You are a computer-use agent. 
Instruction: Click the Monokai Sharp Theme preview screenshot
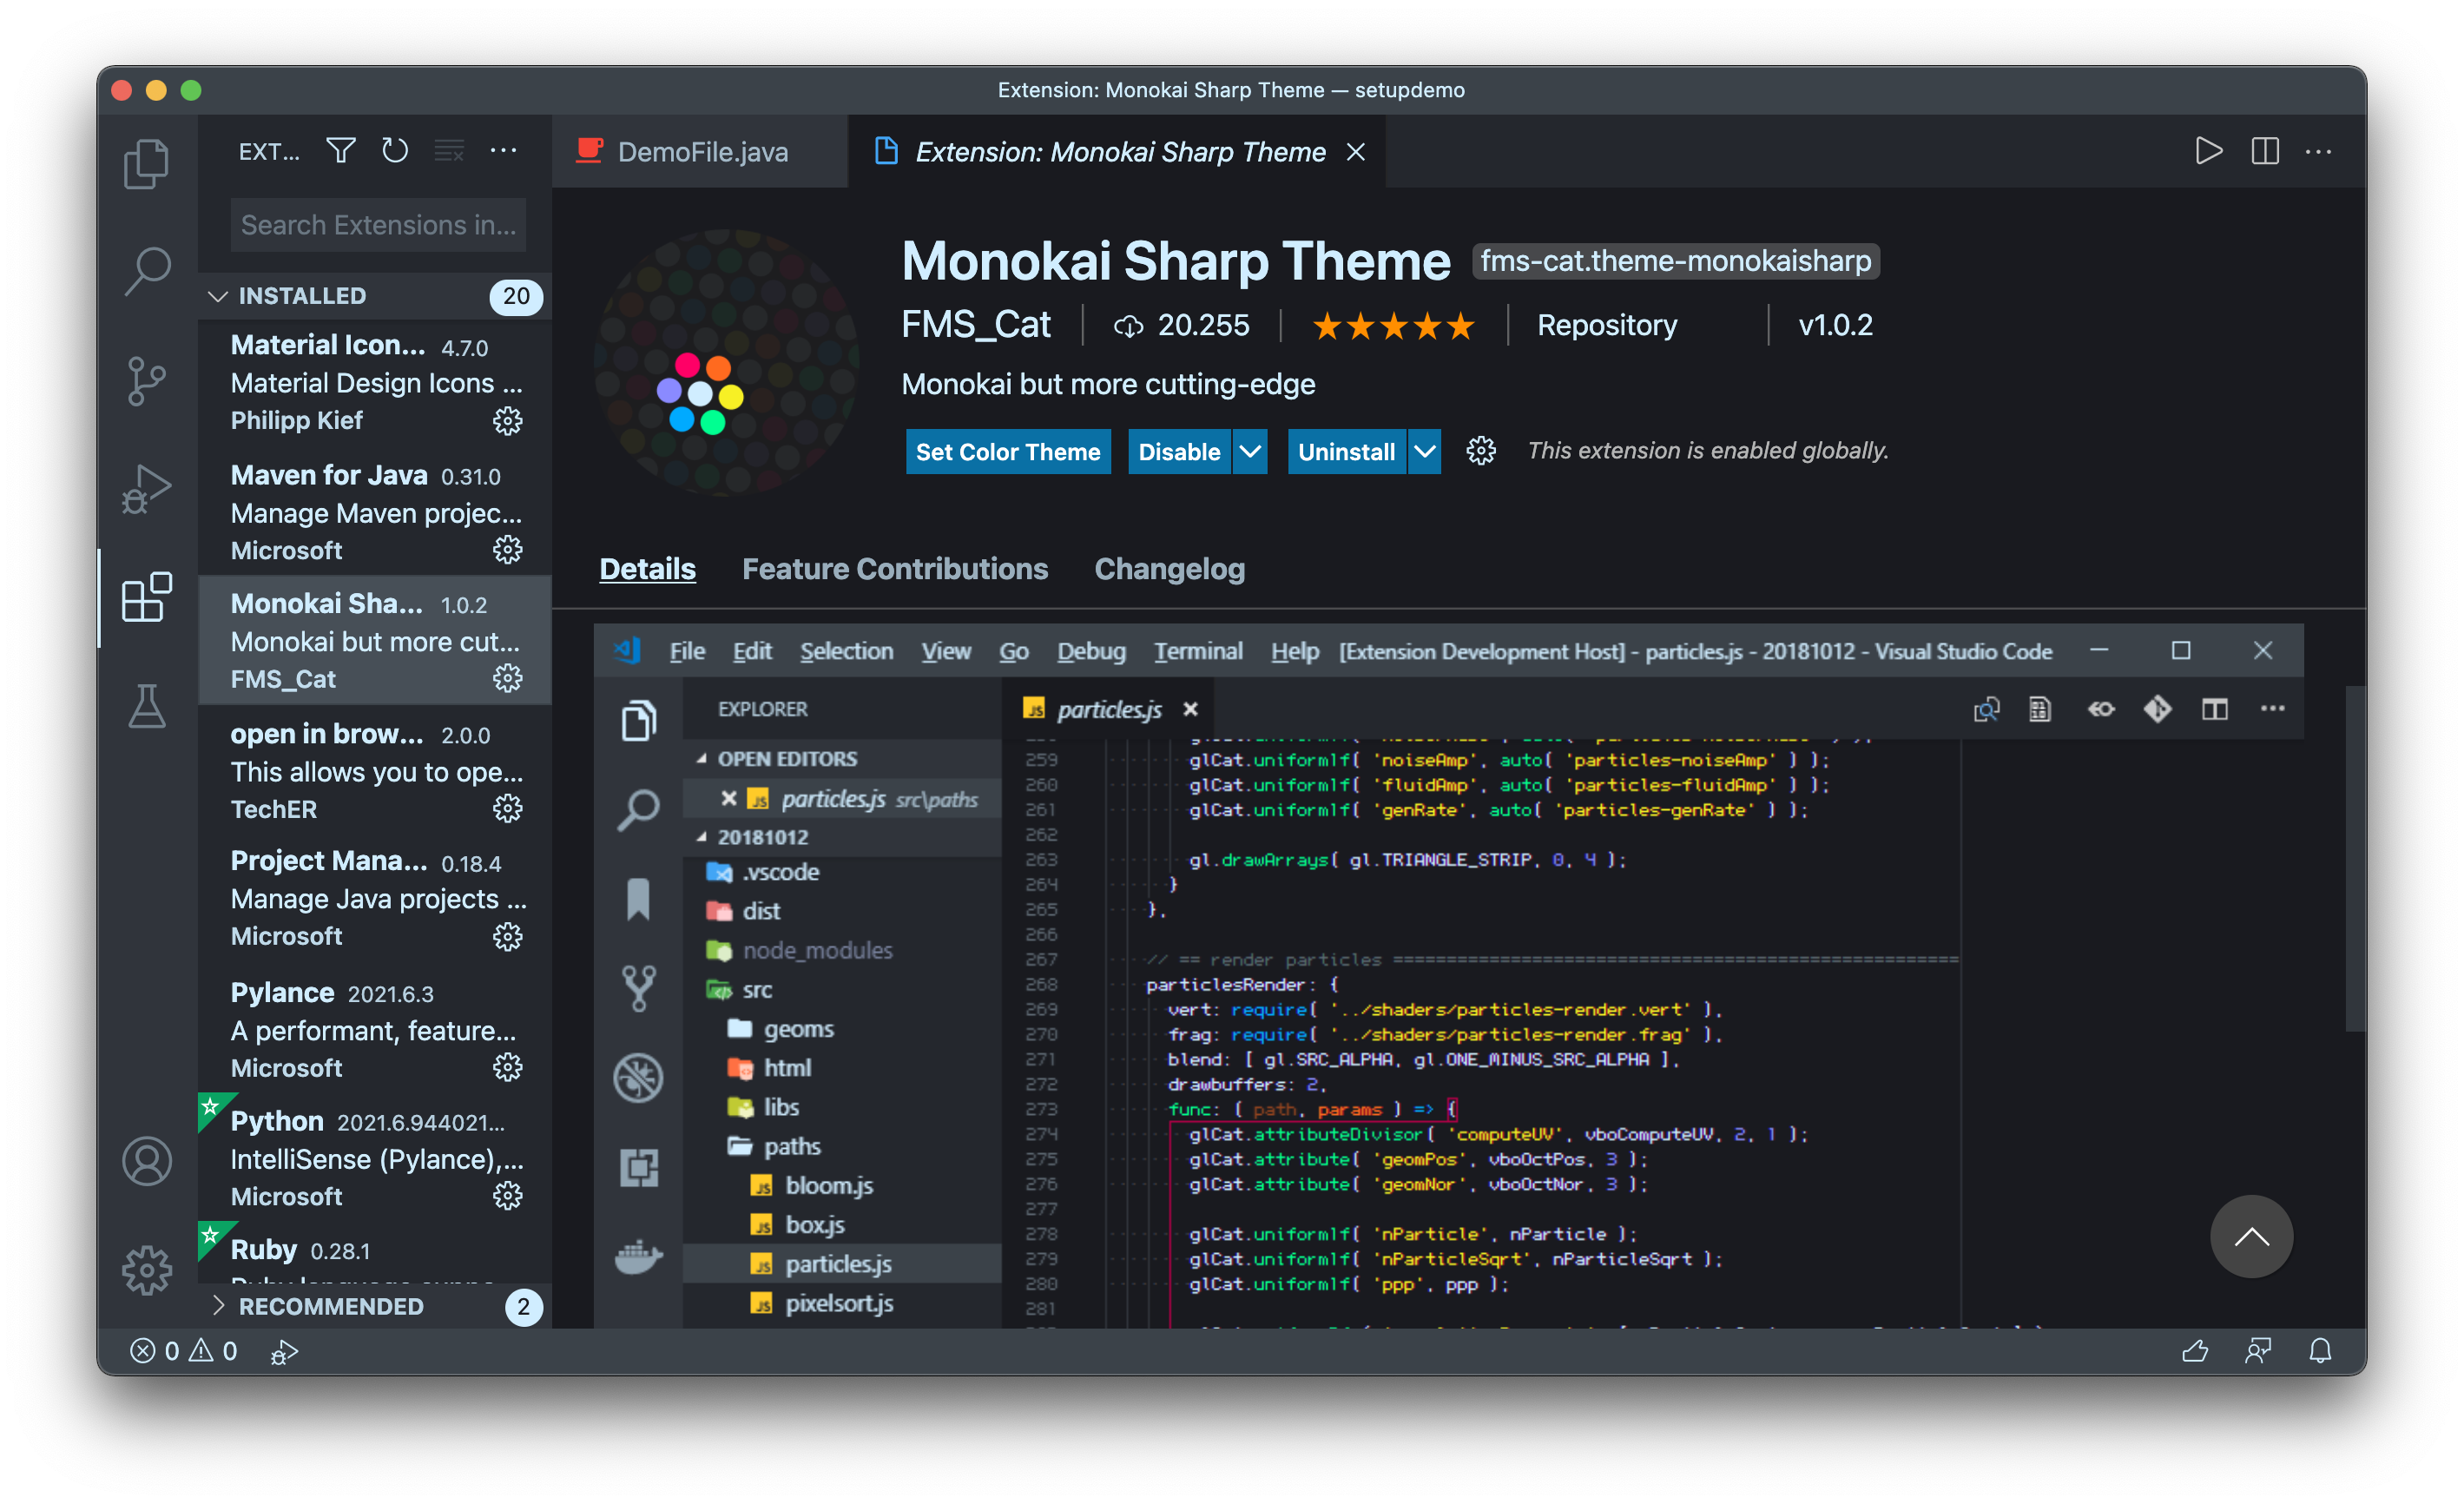pyautogui.click(x=1448, y=976)
